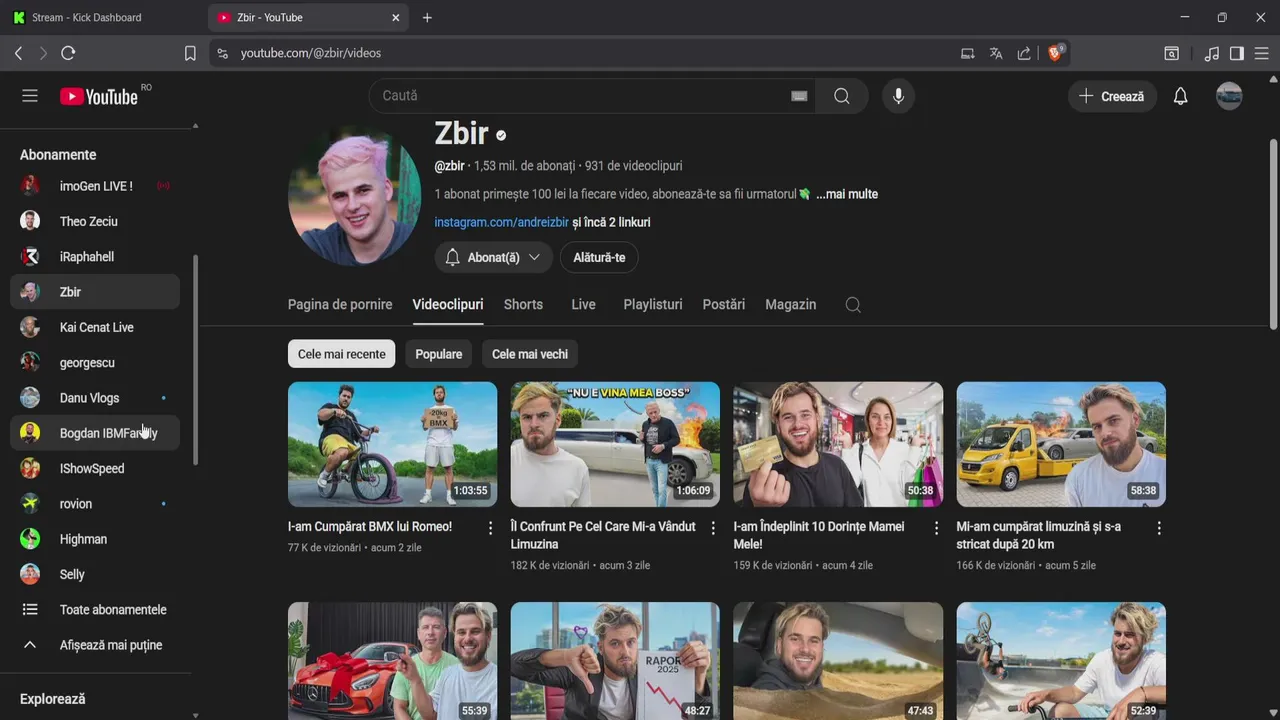Click the main page vertical scrollbar
The width and height of the screenshot is (1280, 720).
pyautogui.click(x=1273, y=235)
